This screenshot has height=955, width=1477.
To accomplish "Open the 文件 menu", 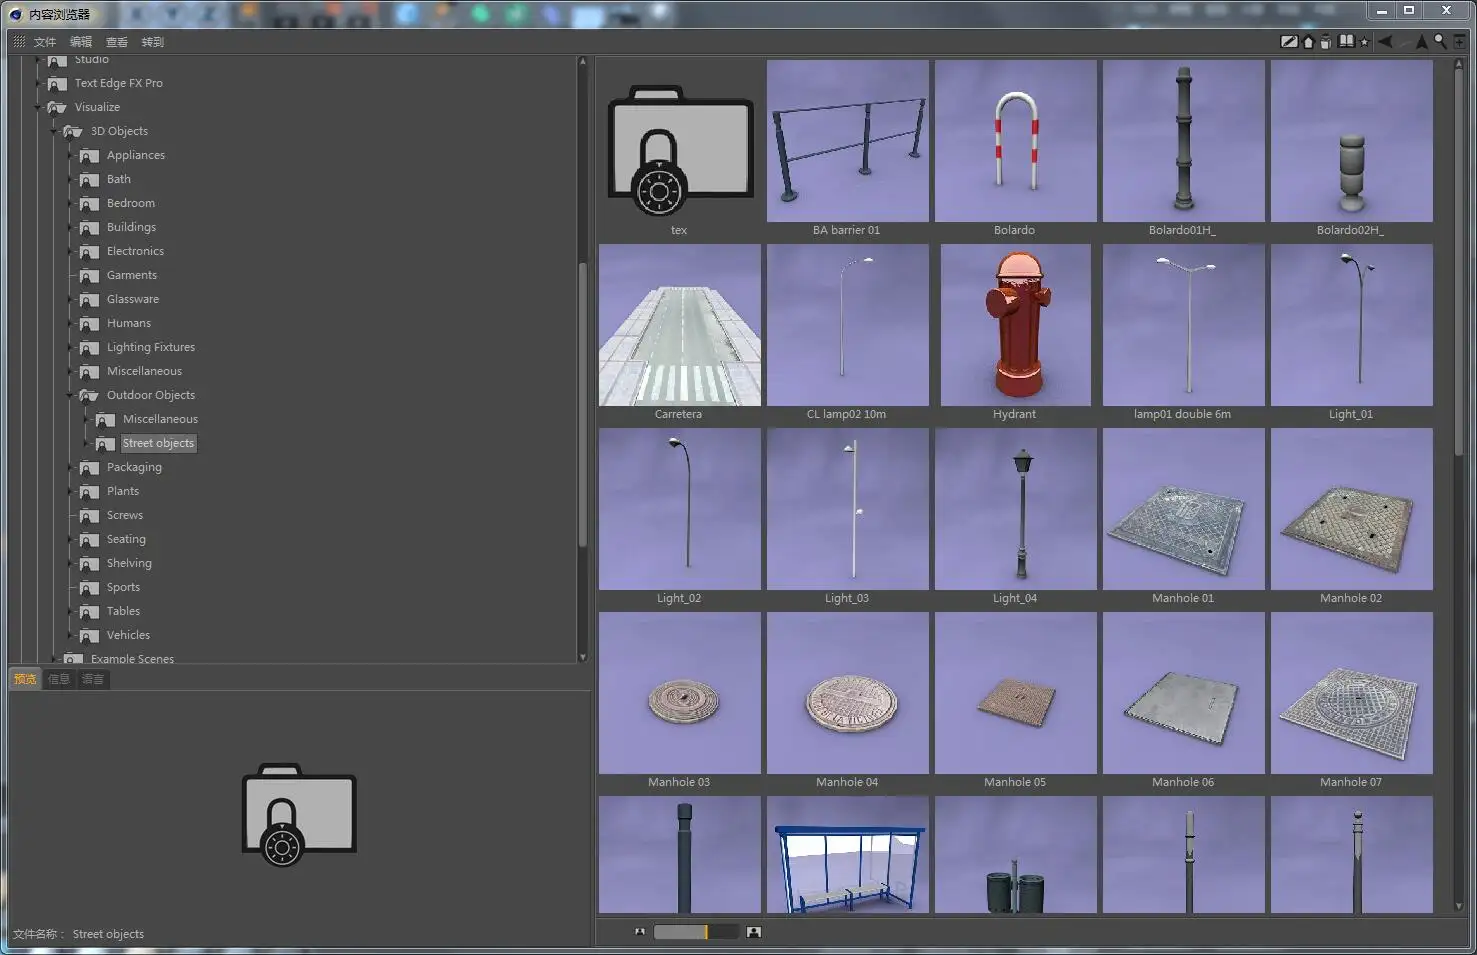I will 45,42.
